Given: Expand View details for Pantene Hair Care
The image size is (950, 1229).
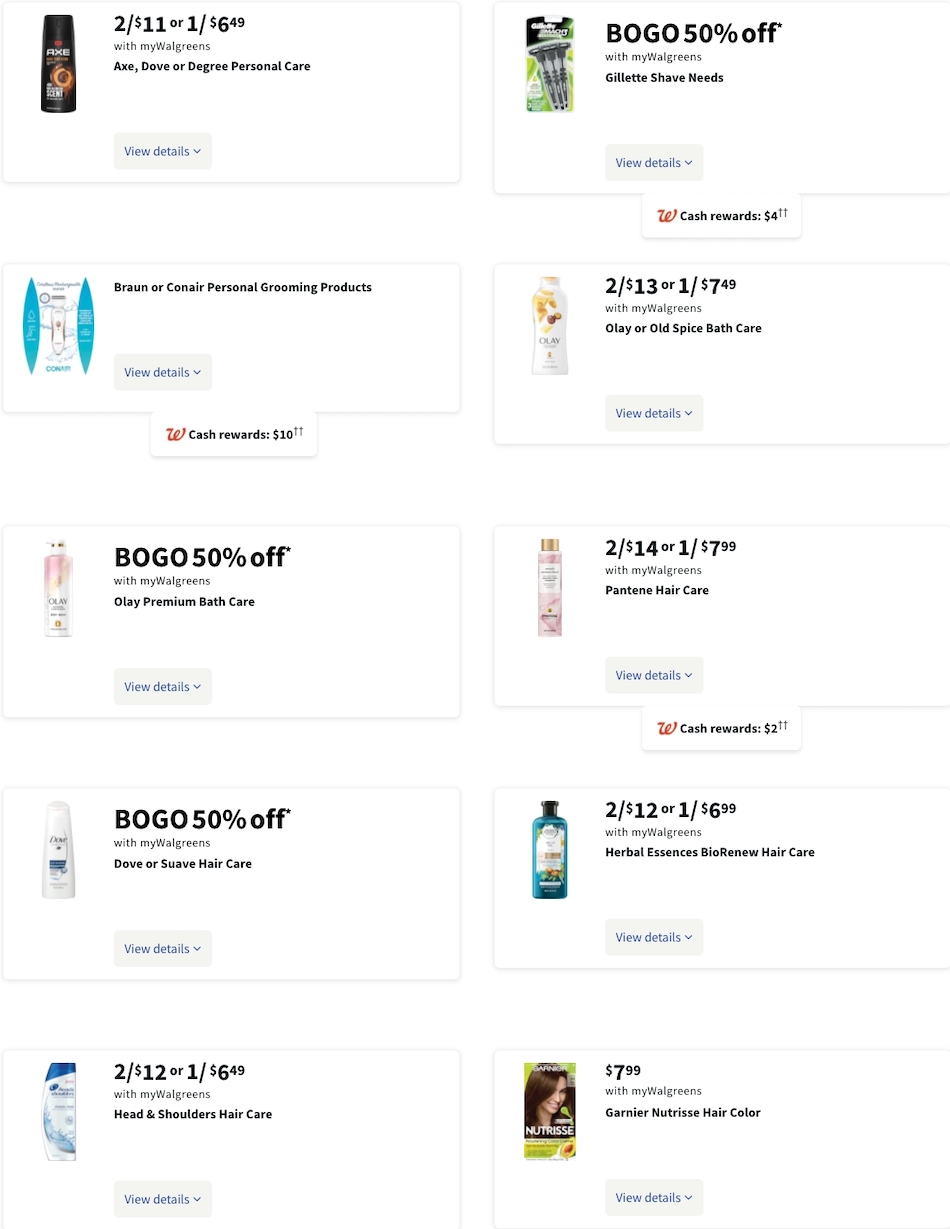Looking at the screenshot, I should [x=653, y=675].
